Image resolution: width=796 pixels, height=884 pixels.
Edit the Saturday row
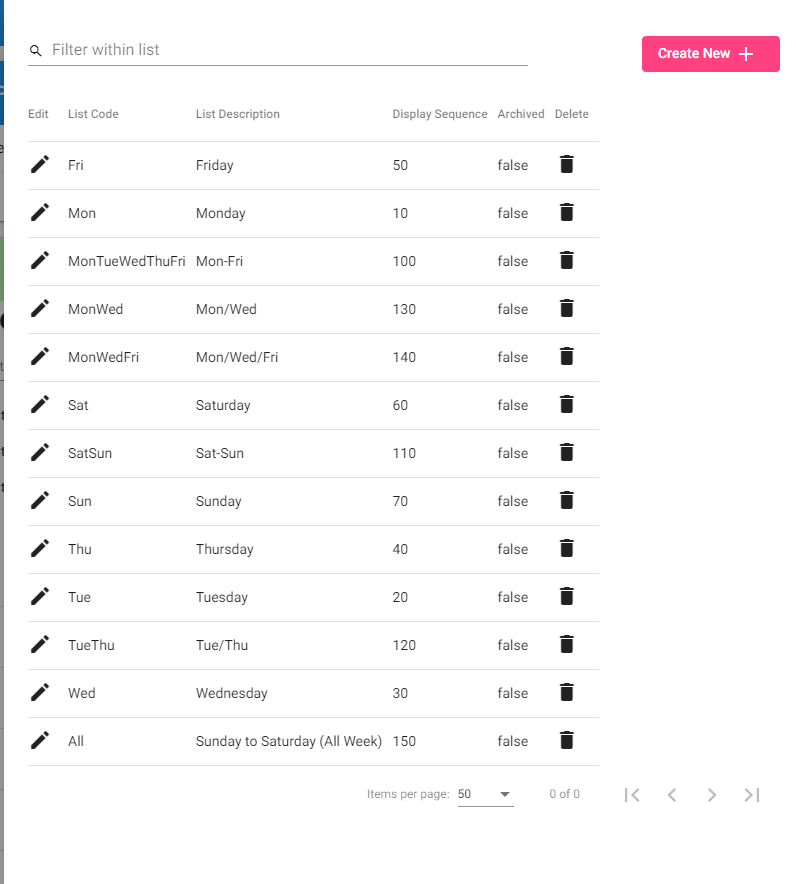click(39, 404)
